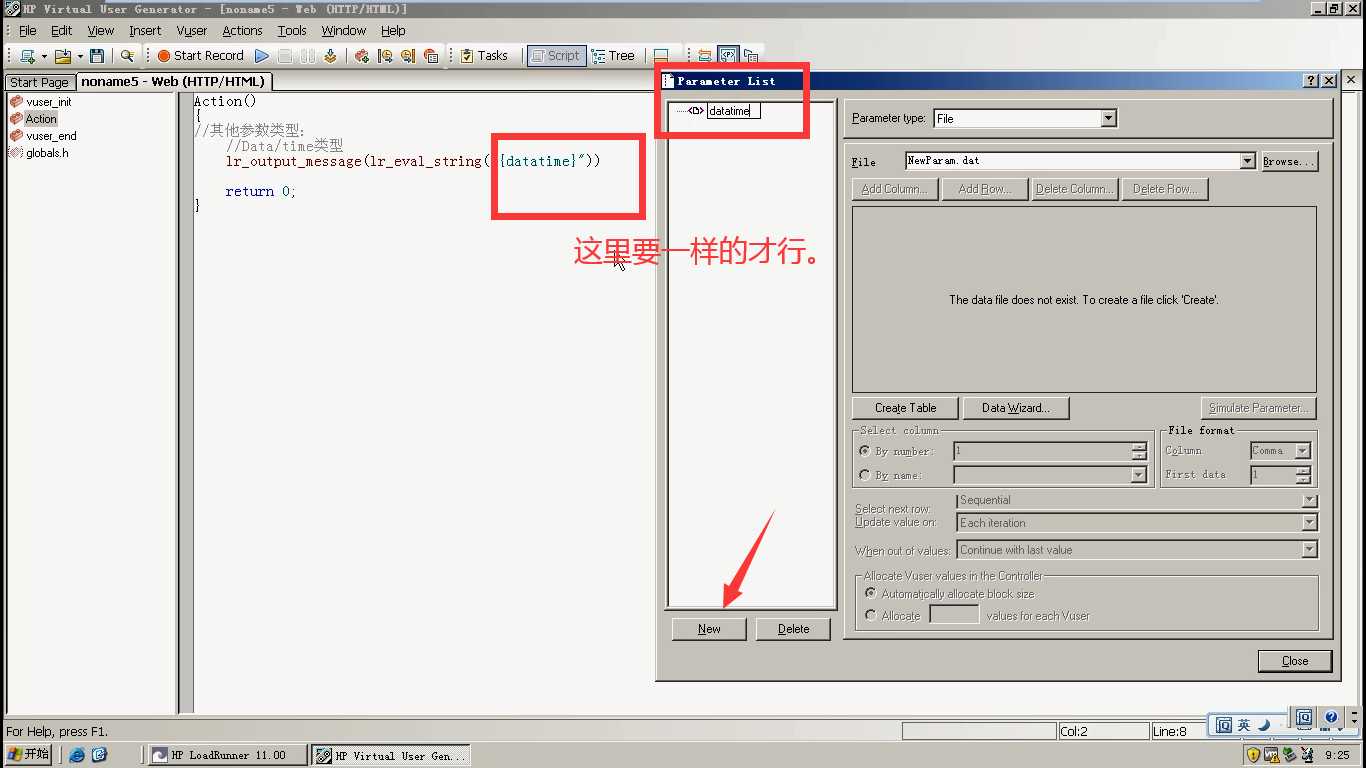
Task: Click the moon icon on the IME bar
Action: tap(1263, 724)
